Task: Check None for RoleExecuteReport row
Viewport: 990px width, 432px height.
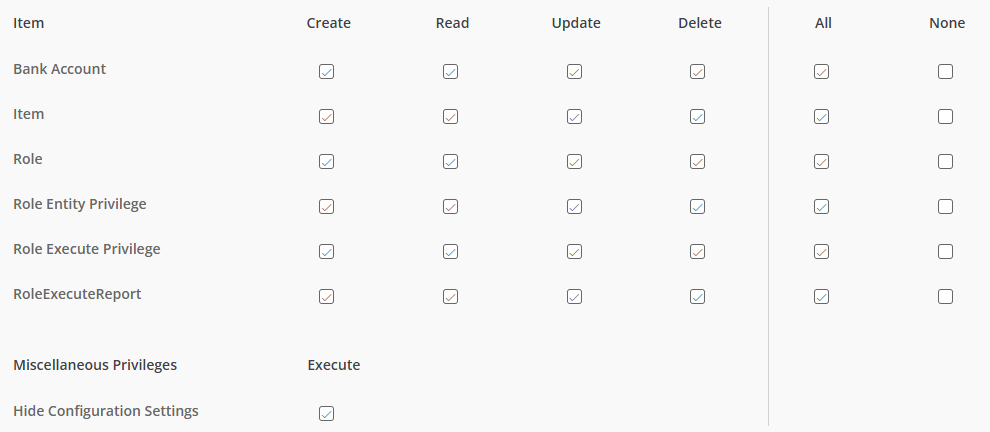Action: pos(945,296)
